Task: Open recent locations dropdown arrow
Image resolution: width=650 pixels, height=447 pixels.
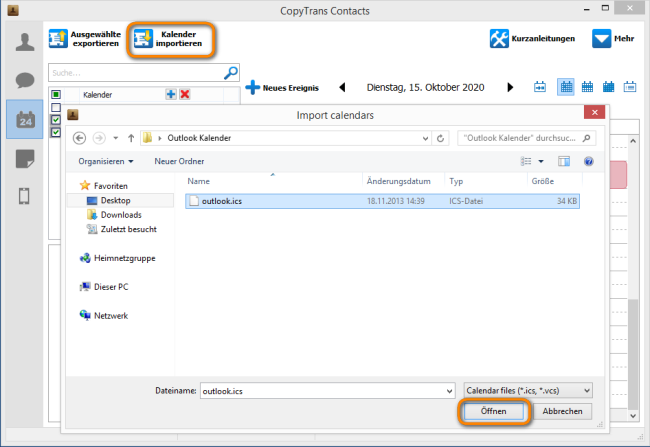Action: (116, 138)
